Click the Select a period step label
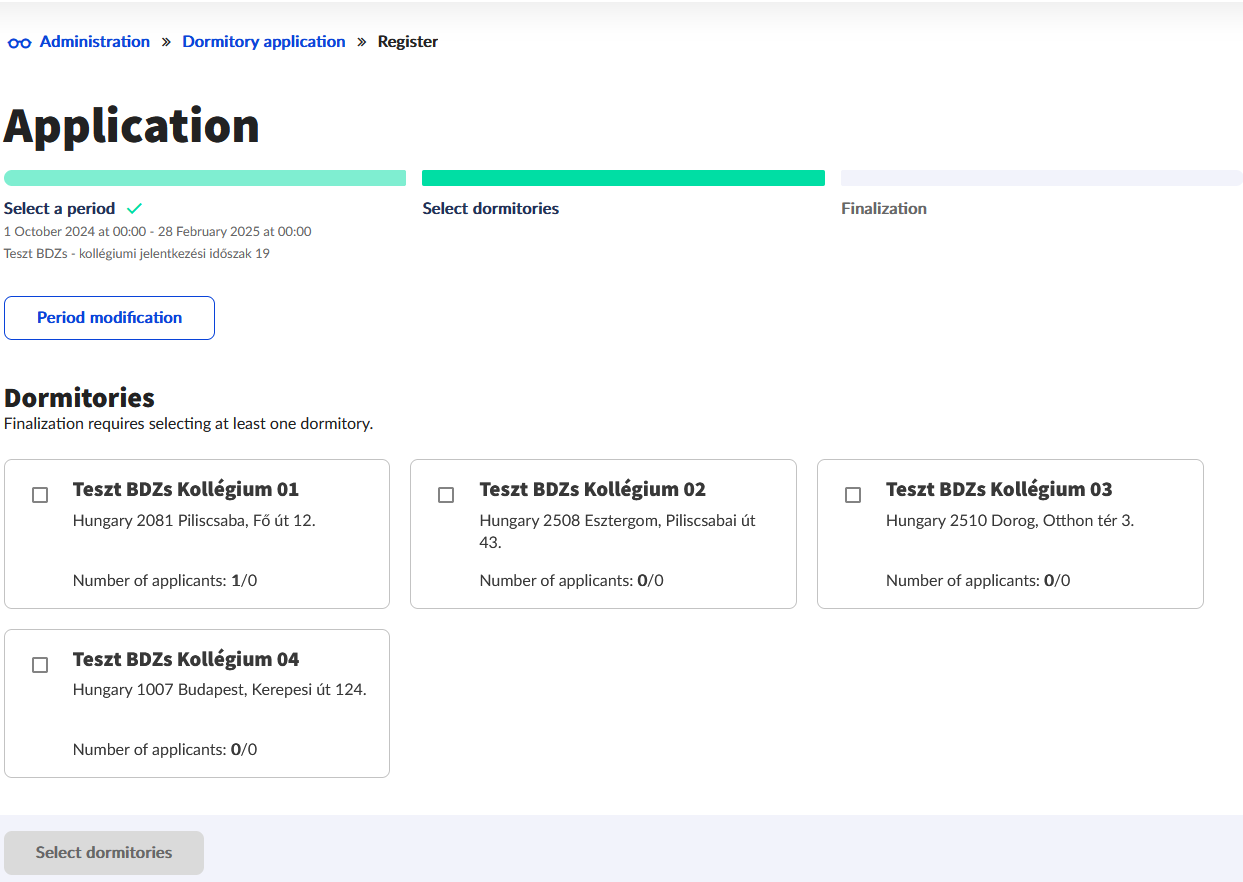Image resolution: width=1243 pixels, height=882 pixels. coord(60,209)
